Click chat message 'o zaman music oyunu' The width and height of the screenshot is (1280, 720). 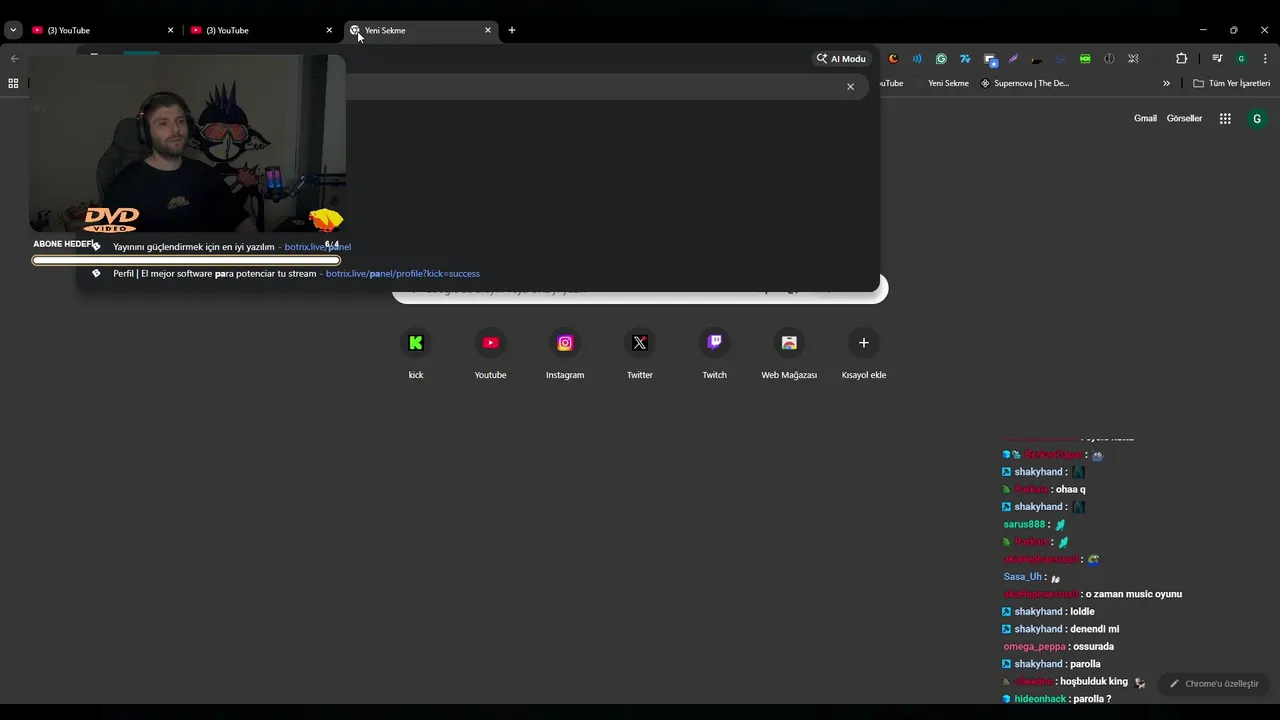tap(1133, 594)
